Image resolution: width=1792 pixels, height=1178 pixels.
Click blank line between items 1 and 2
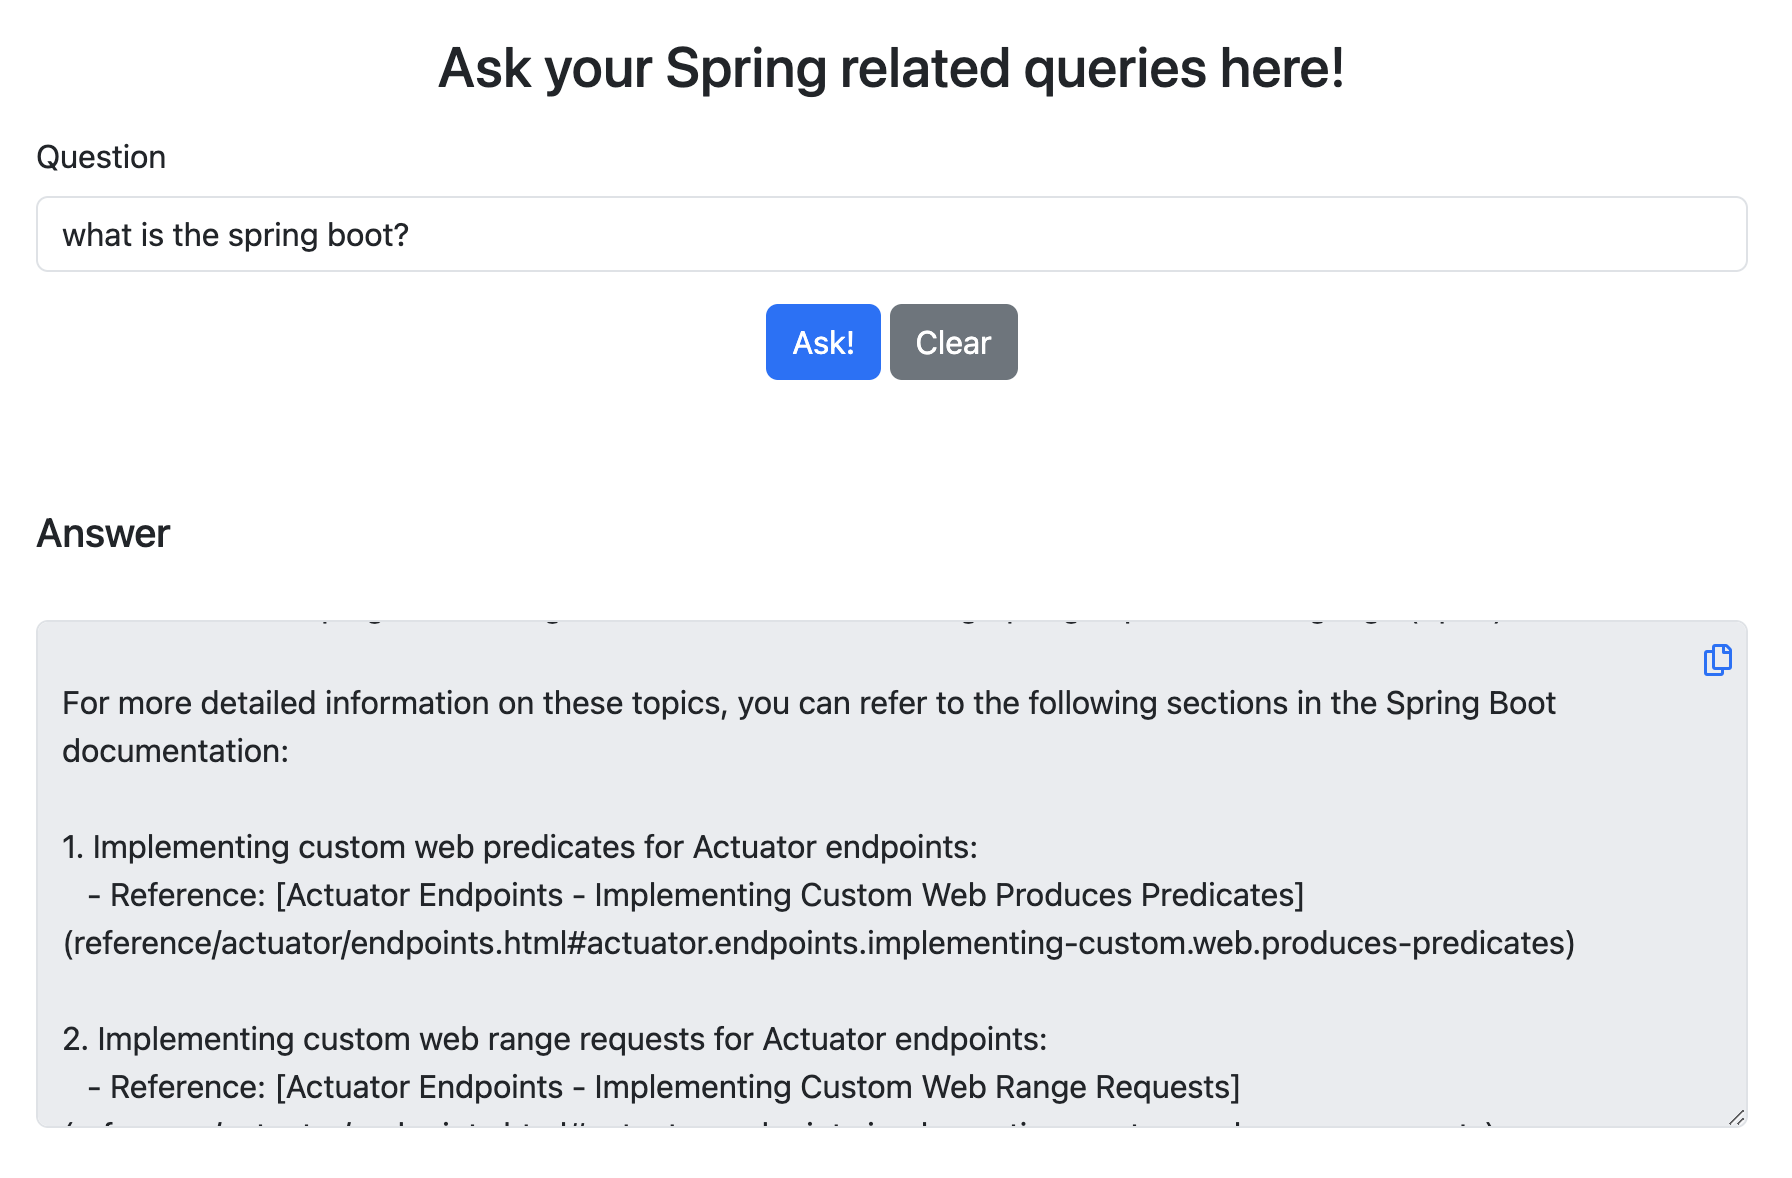(x=800, y=991)
